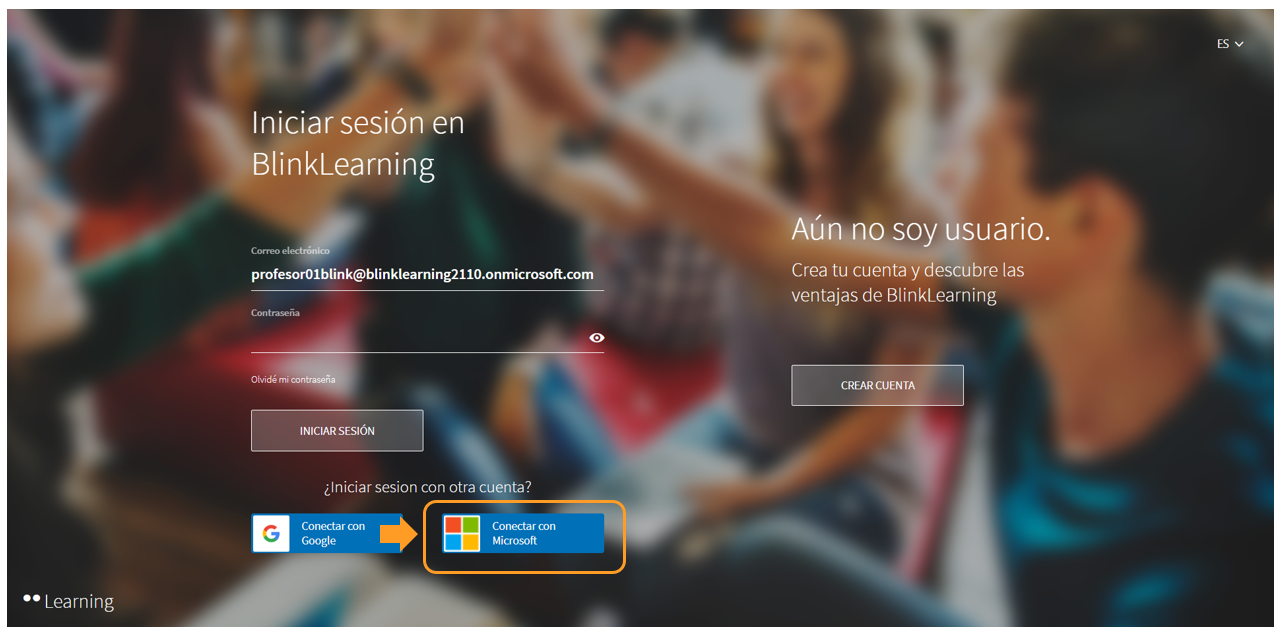Show password using the eye icon
Viewport: 1282px width, 636px height.
597,338
